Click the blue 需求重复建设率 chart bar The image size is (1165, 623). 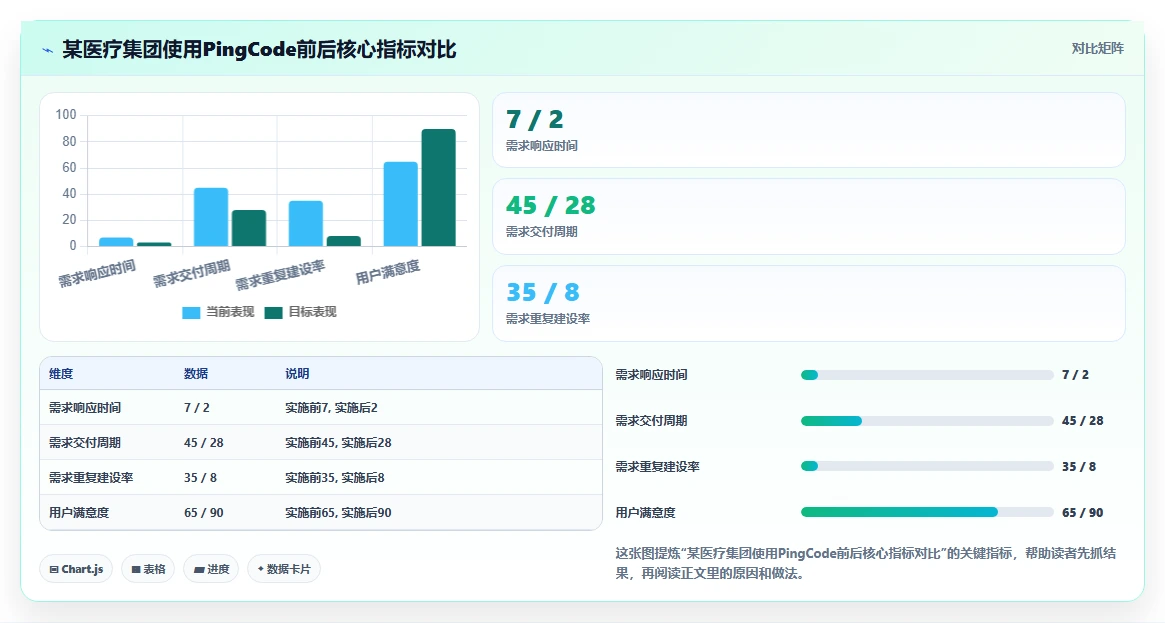(305, 224)
